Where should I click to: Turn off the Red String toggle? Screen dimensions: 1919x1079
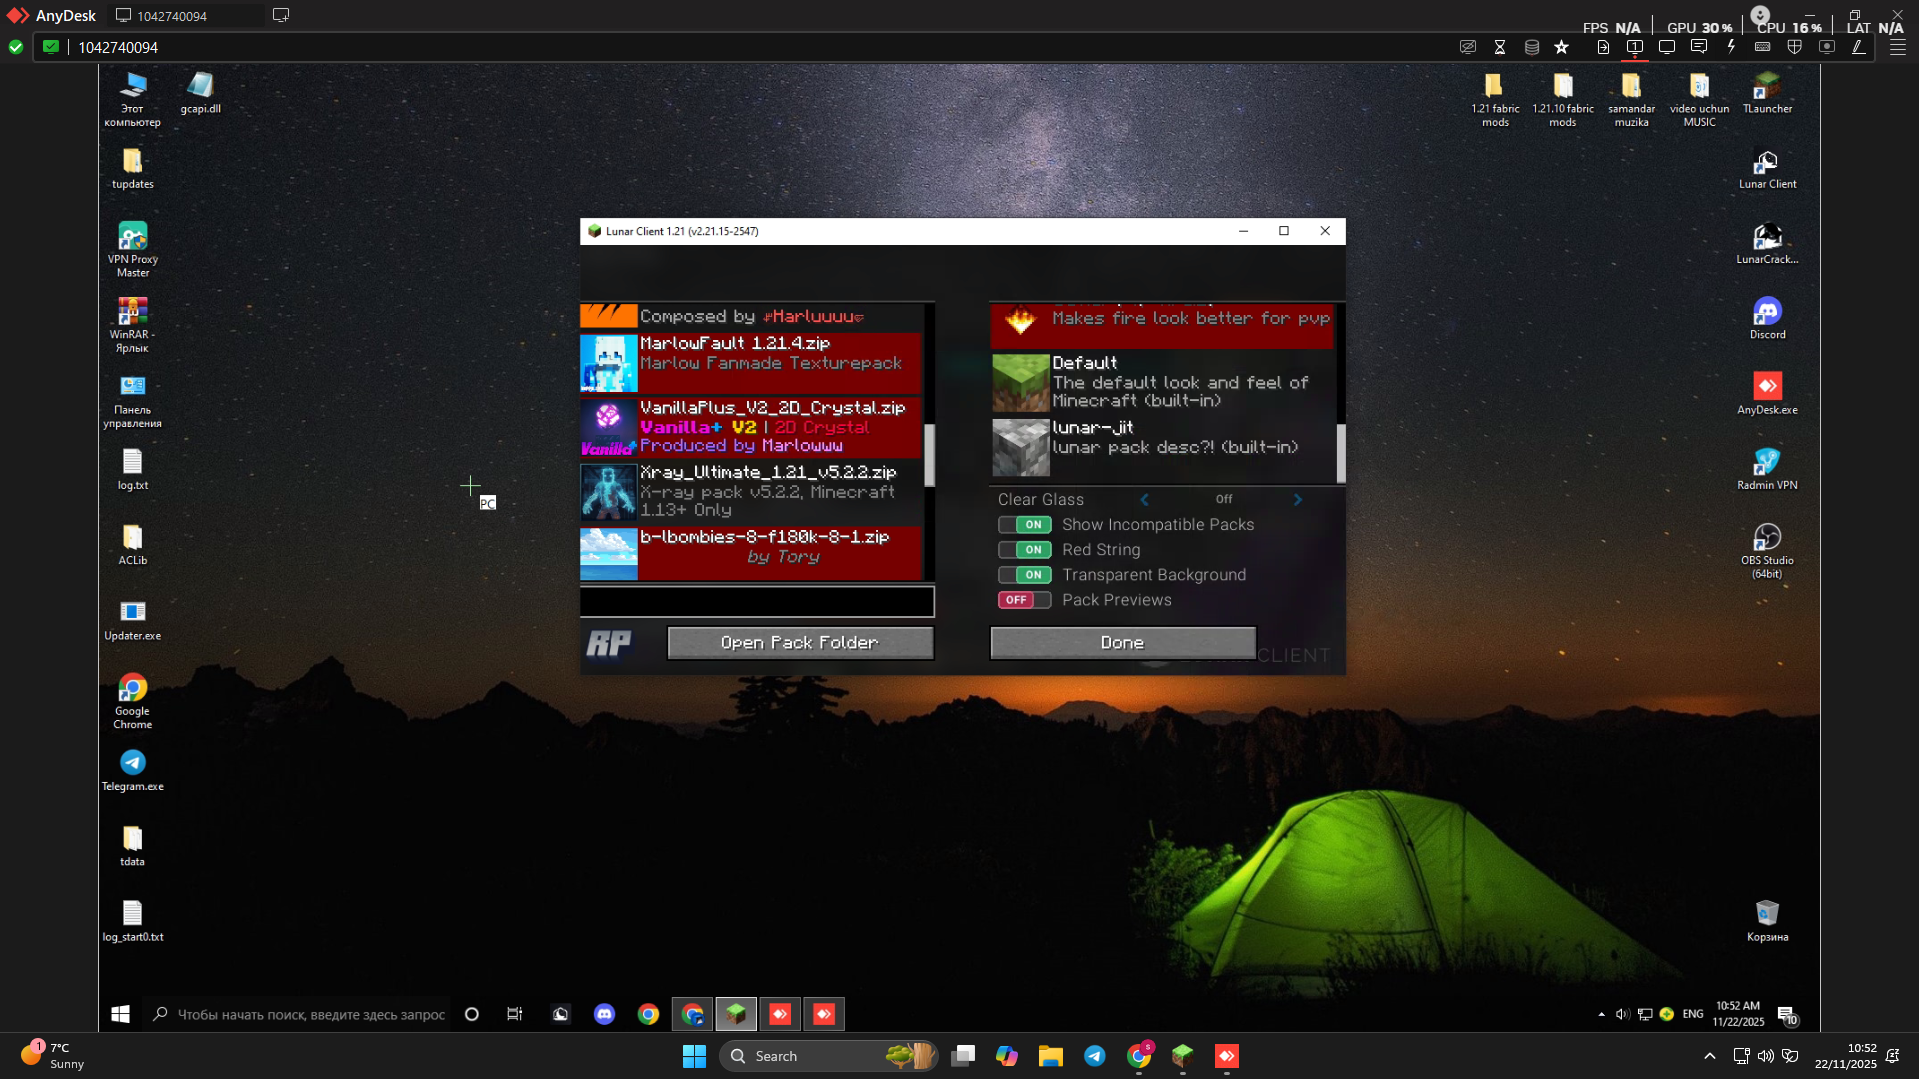tap(1024, 550)
